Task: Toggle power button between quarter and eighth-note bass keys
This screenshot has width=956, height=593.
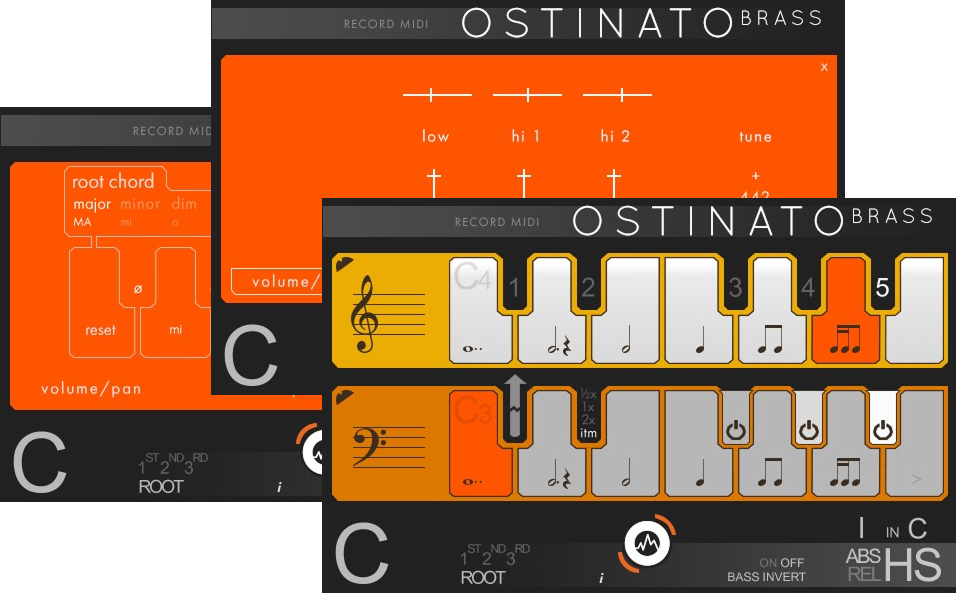Action: [x=736, y=430]
